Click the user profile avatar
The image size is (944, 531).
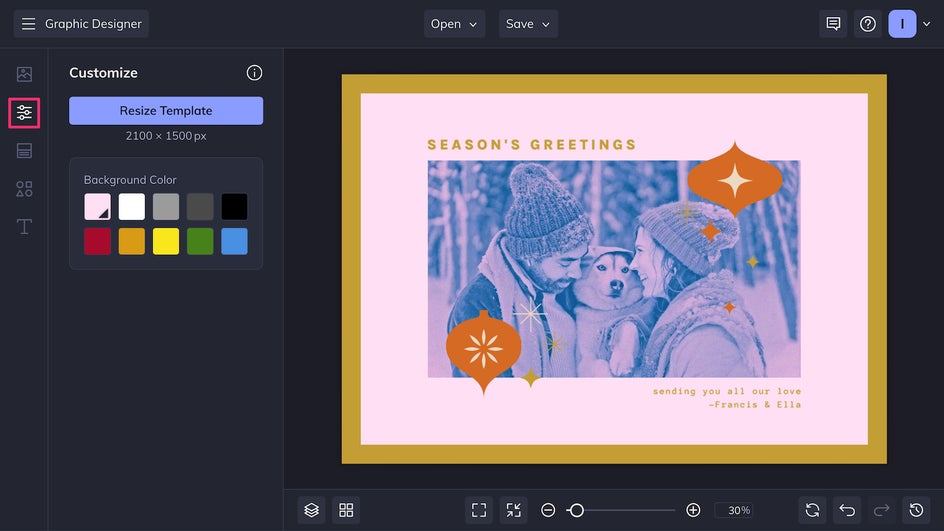tap(902, 24)
